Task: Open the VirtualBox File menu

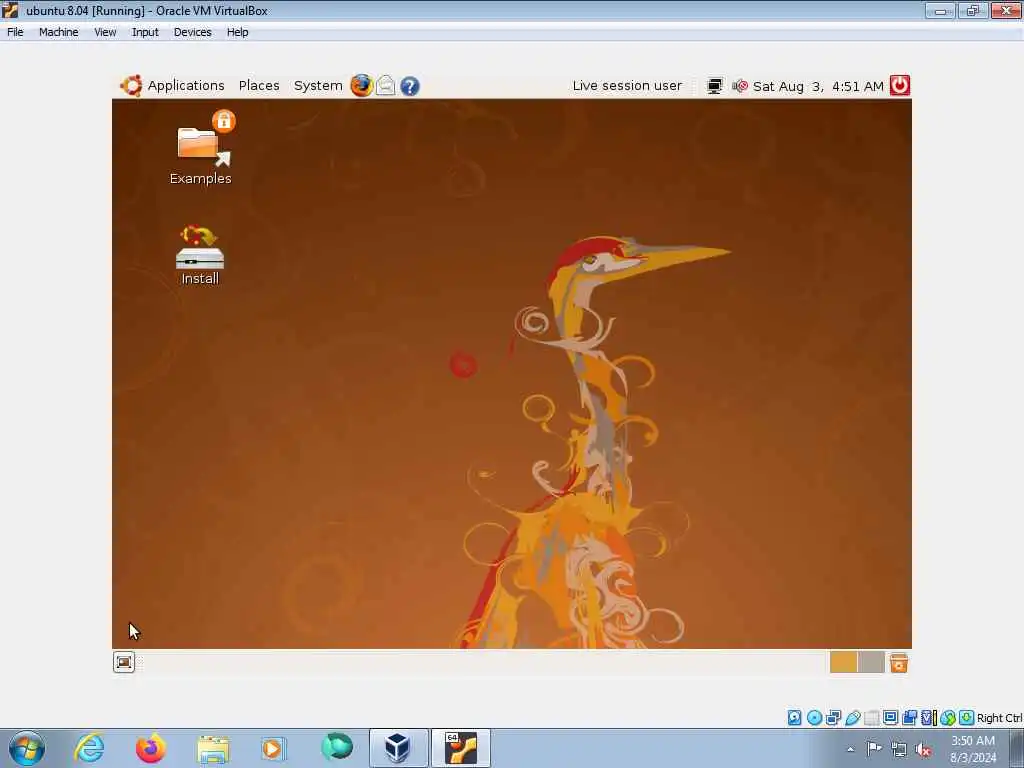Action: (15, 32)
